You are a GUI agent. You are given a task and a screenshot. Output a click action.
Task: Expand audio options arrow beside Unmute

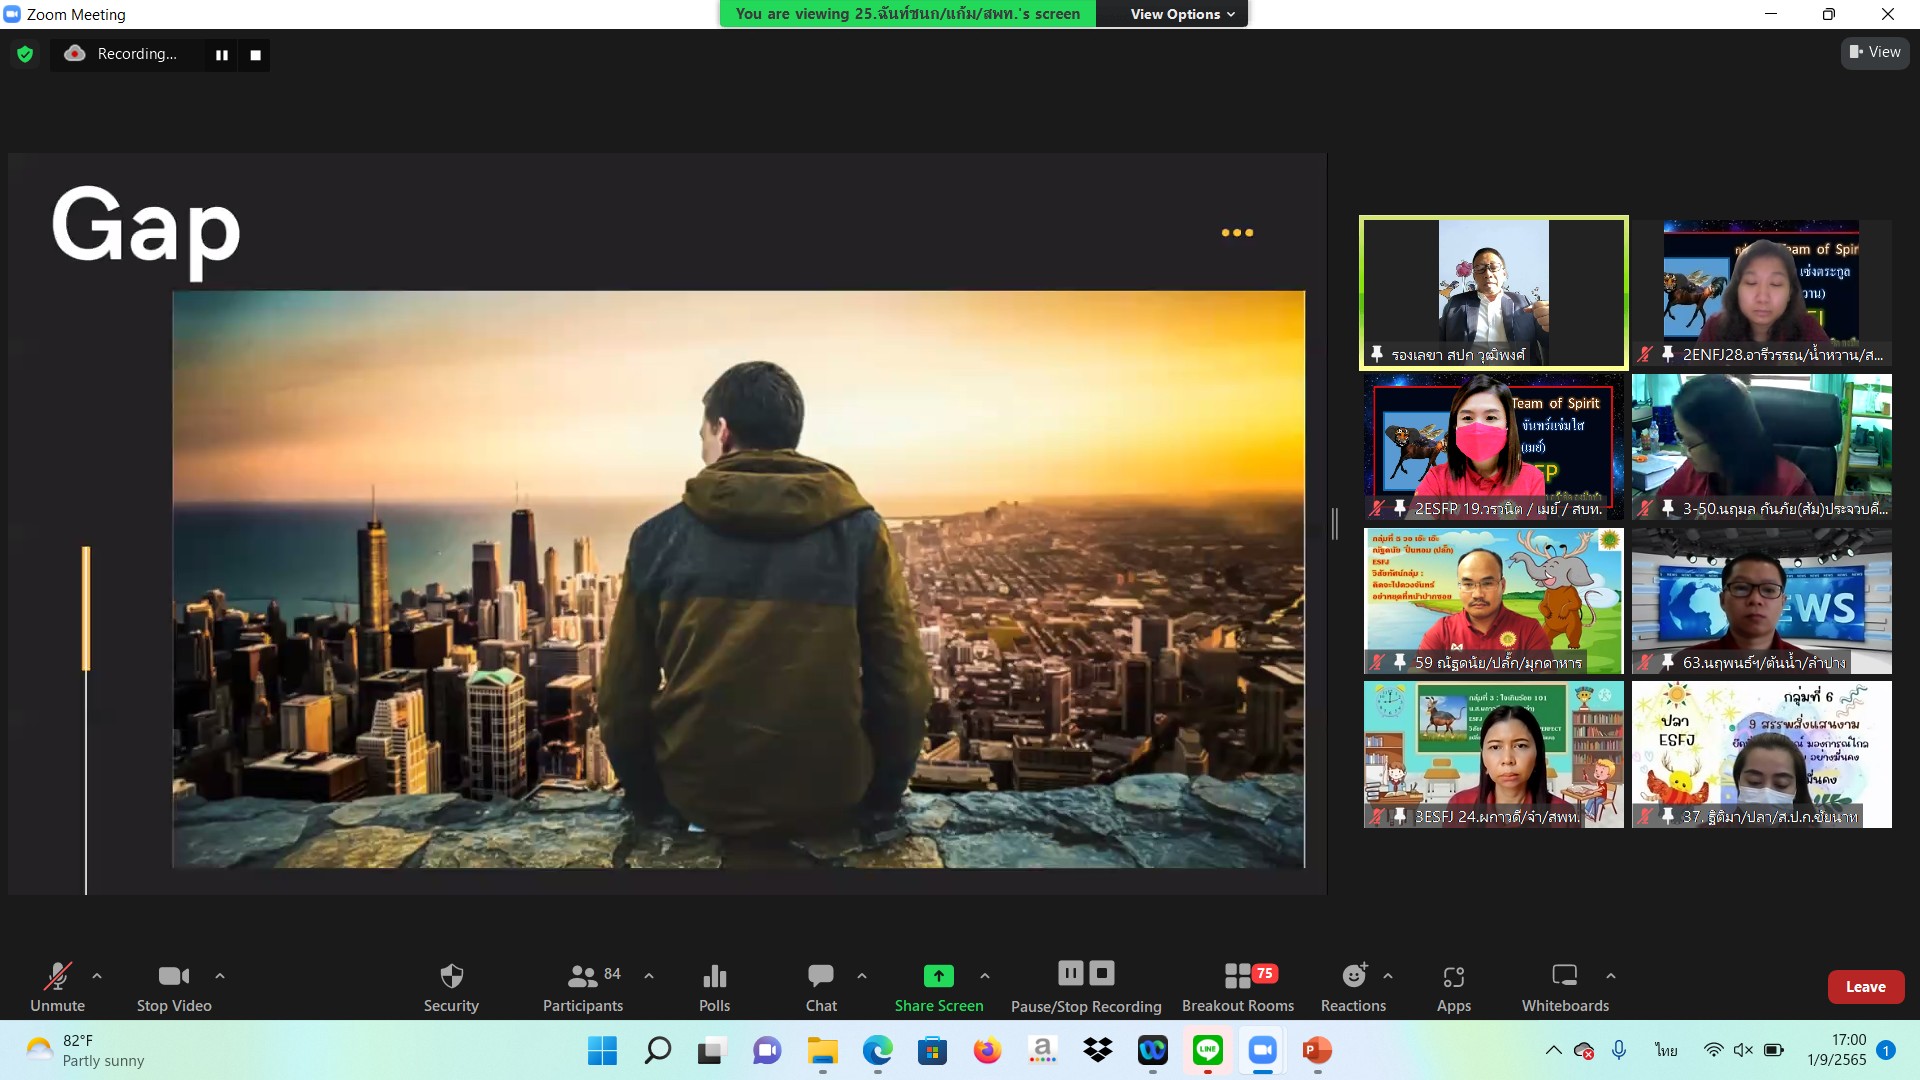coord(97,975)
